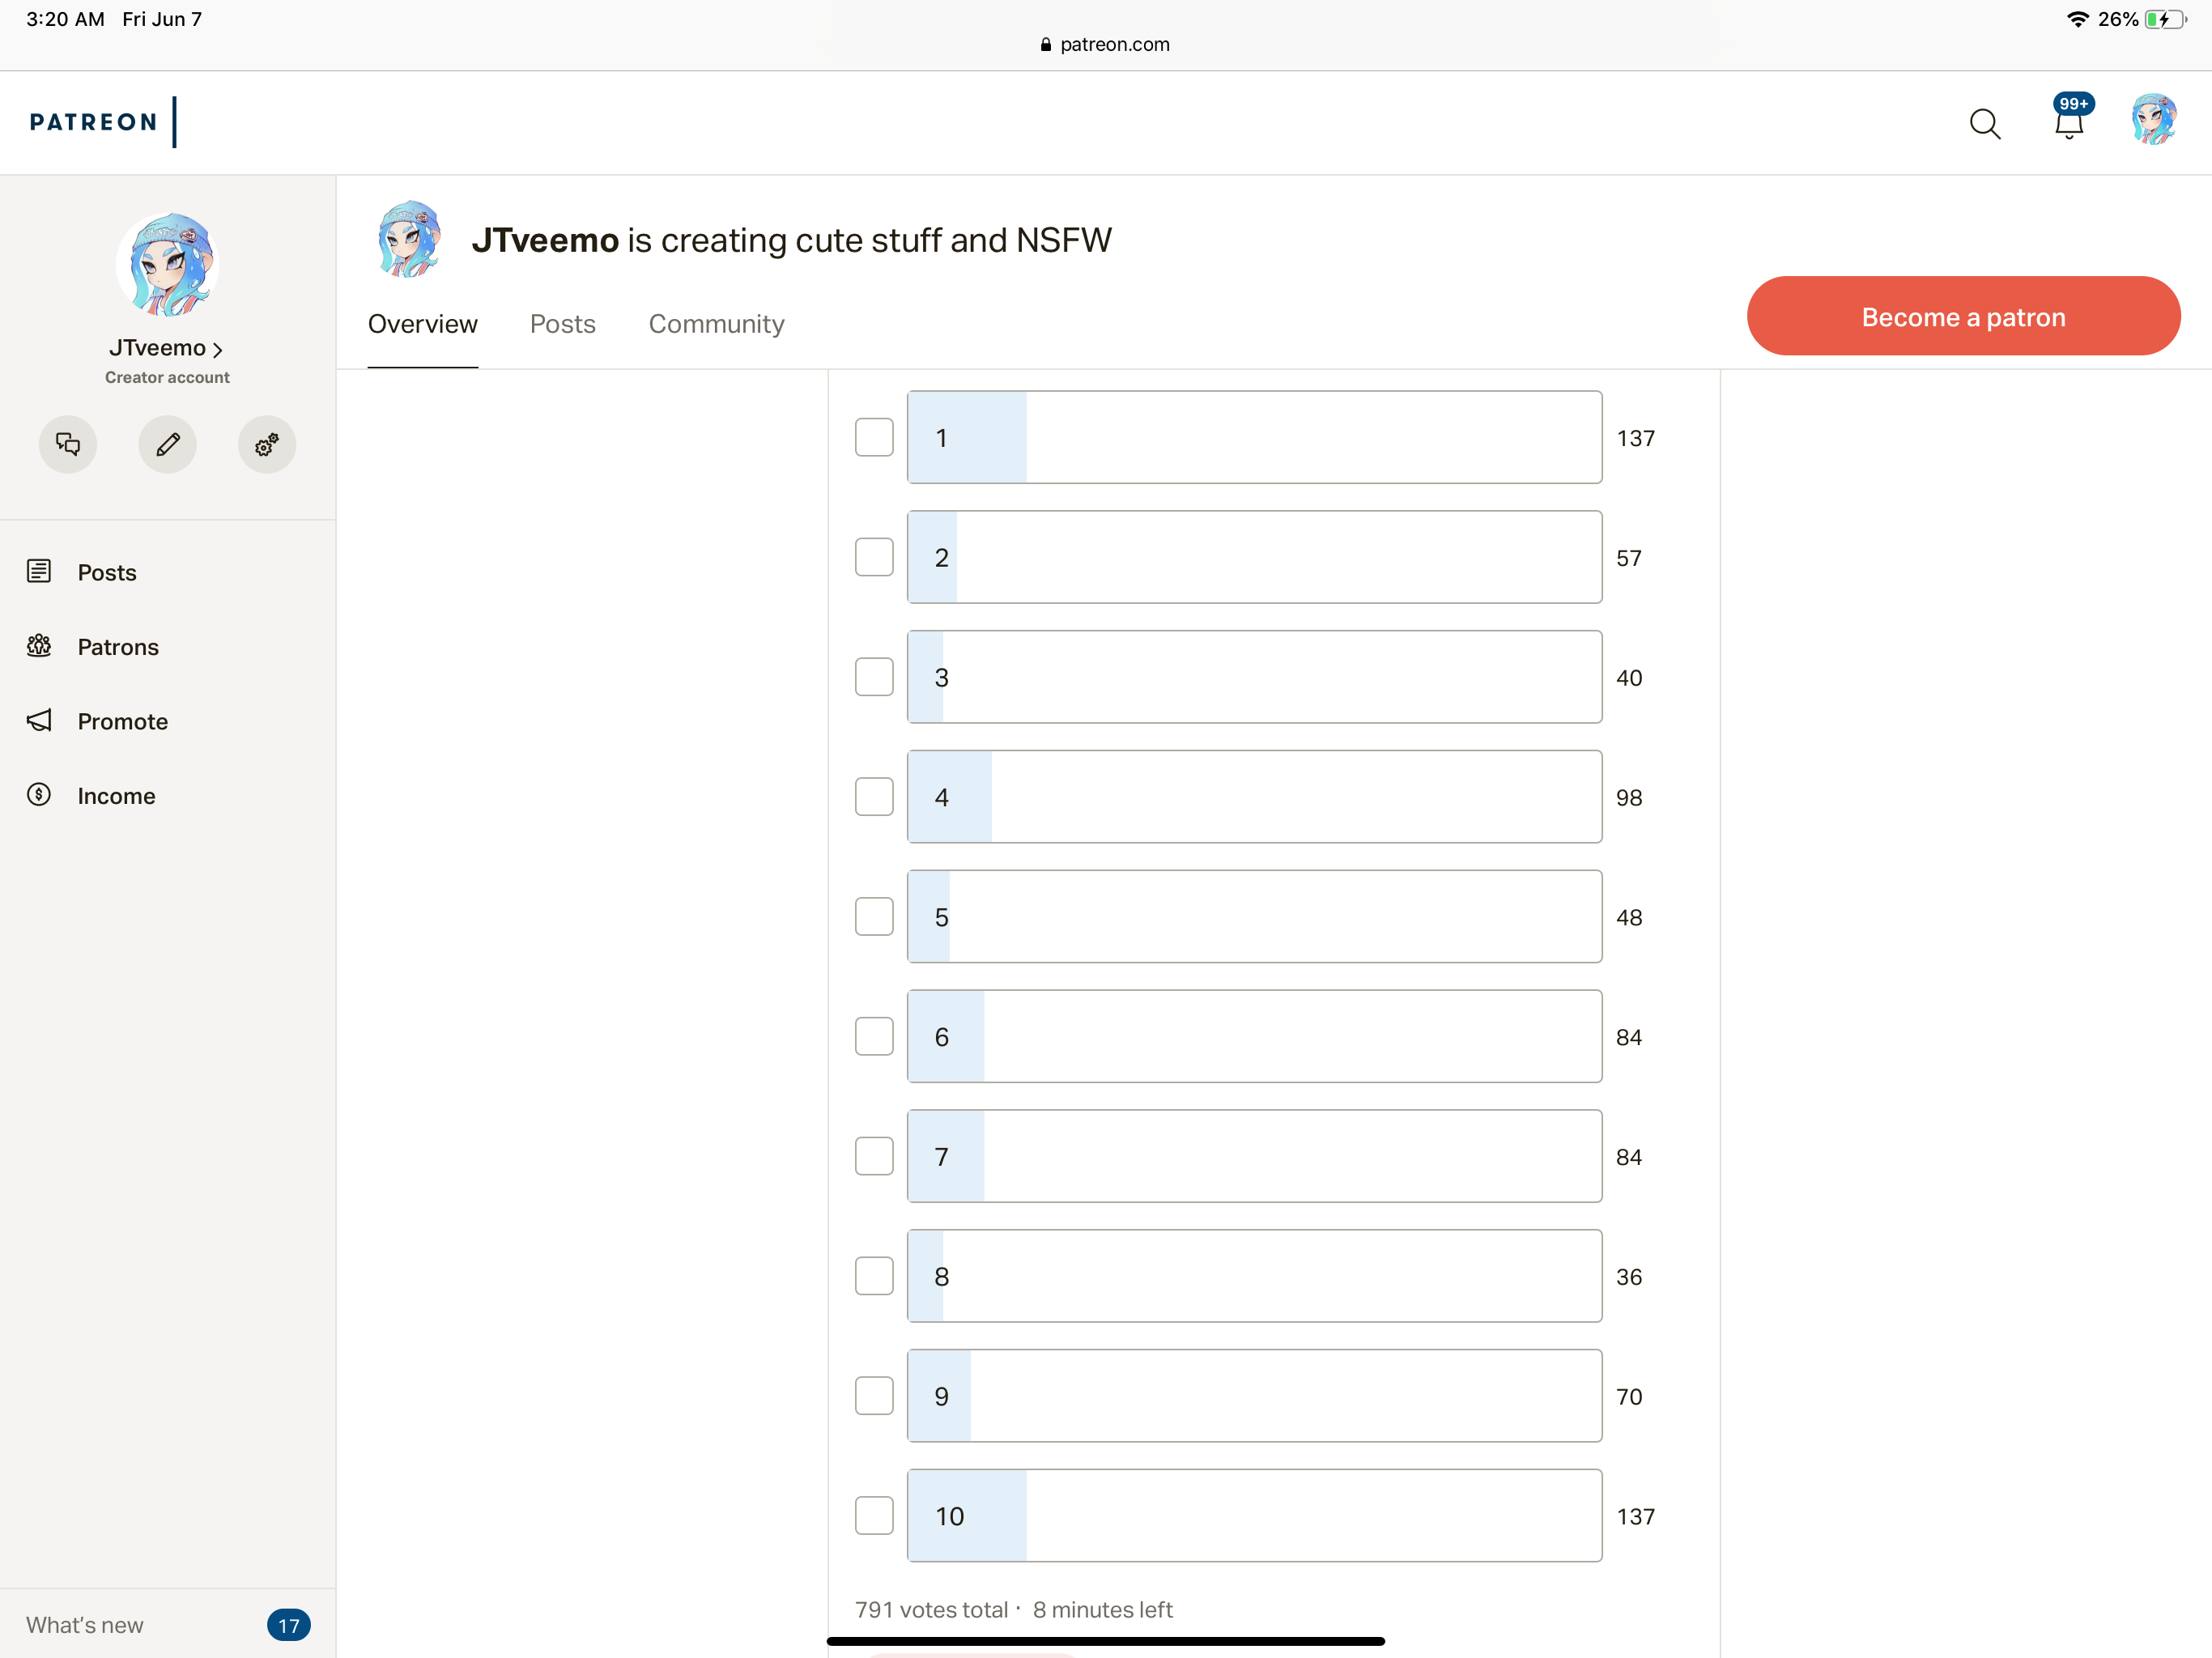The height and width of the screenshot is (1658, 2212).
Task: Expand the JTveemo account chevron
Action: pyautogui.click(x=217, y=349)
